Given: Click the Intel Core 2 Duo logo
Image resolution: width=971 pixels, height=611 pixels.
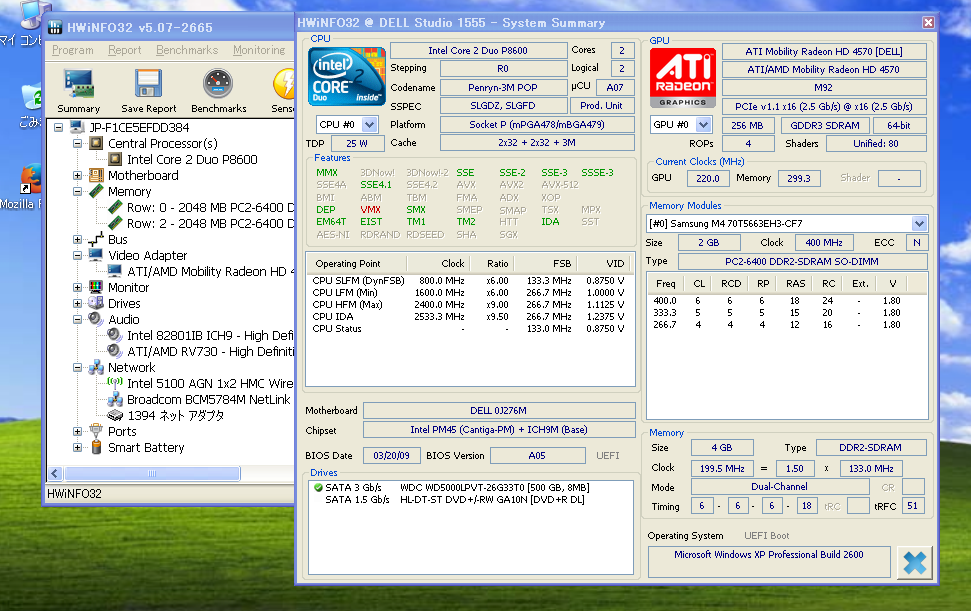Looking at the screenshot, I should (x=347, y=76).
